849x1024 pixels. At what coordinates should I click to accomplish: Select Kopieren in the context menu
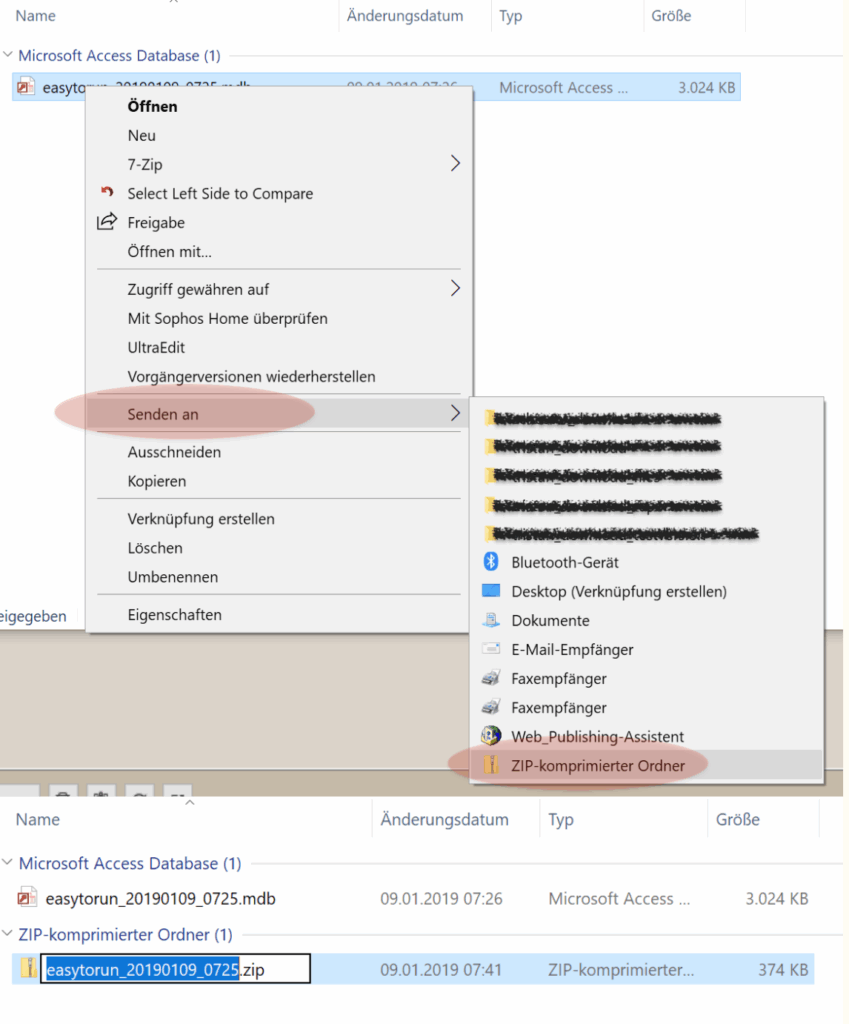coord(156,481)
